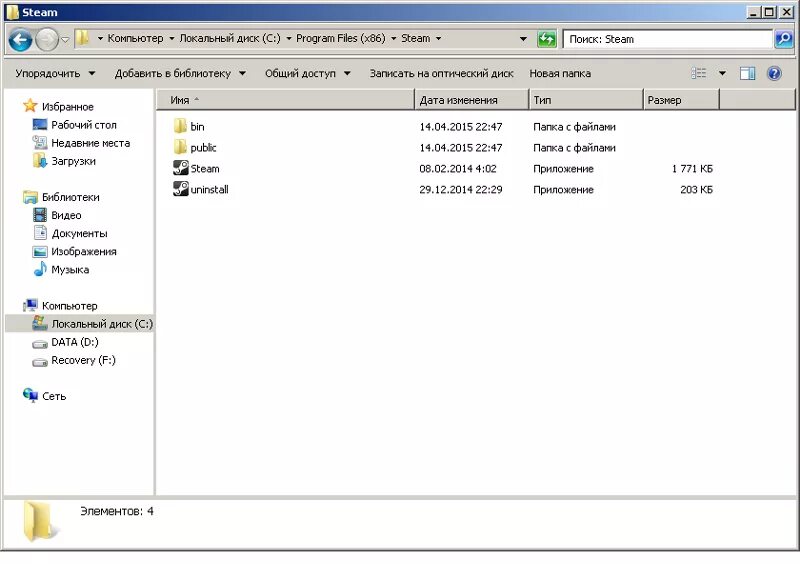Open DATA (D:) drive
Screen dimensions: 800x564
point(75,342)
